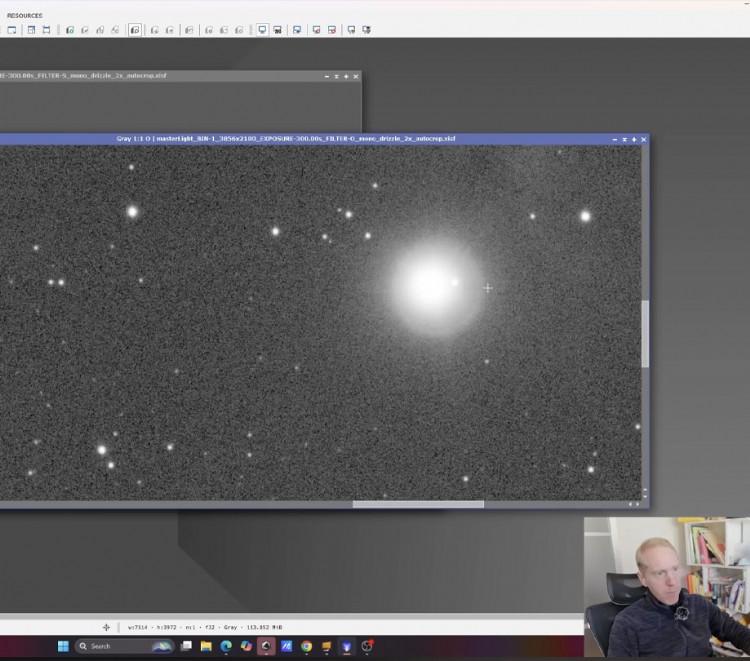Maximize the FILTER-O image window with plus button
The height and width of the screenshot is (661, 750).
(634, 139)
